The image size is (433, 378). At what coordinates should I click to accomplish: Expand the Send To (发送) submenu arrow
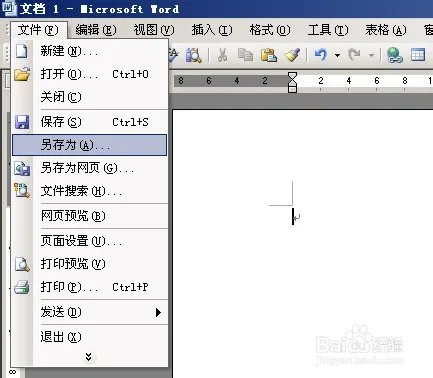(158, 312)
